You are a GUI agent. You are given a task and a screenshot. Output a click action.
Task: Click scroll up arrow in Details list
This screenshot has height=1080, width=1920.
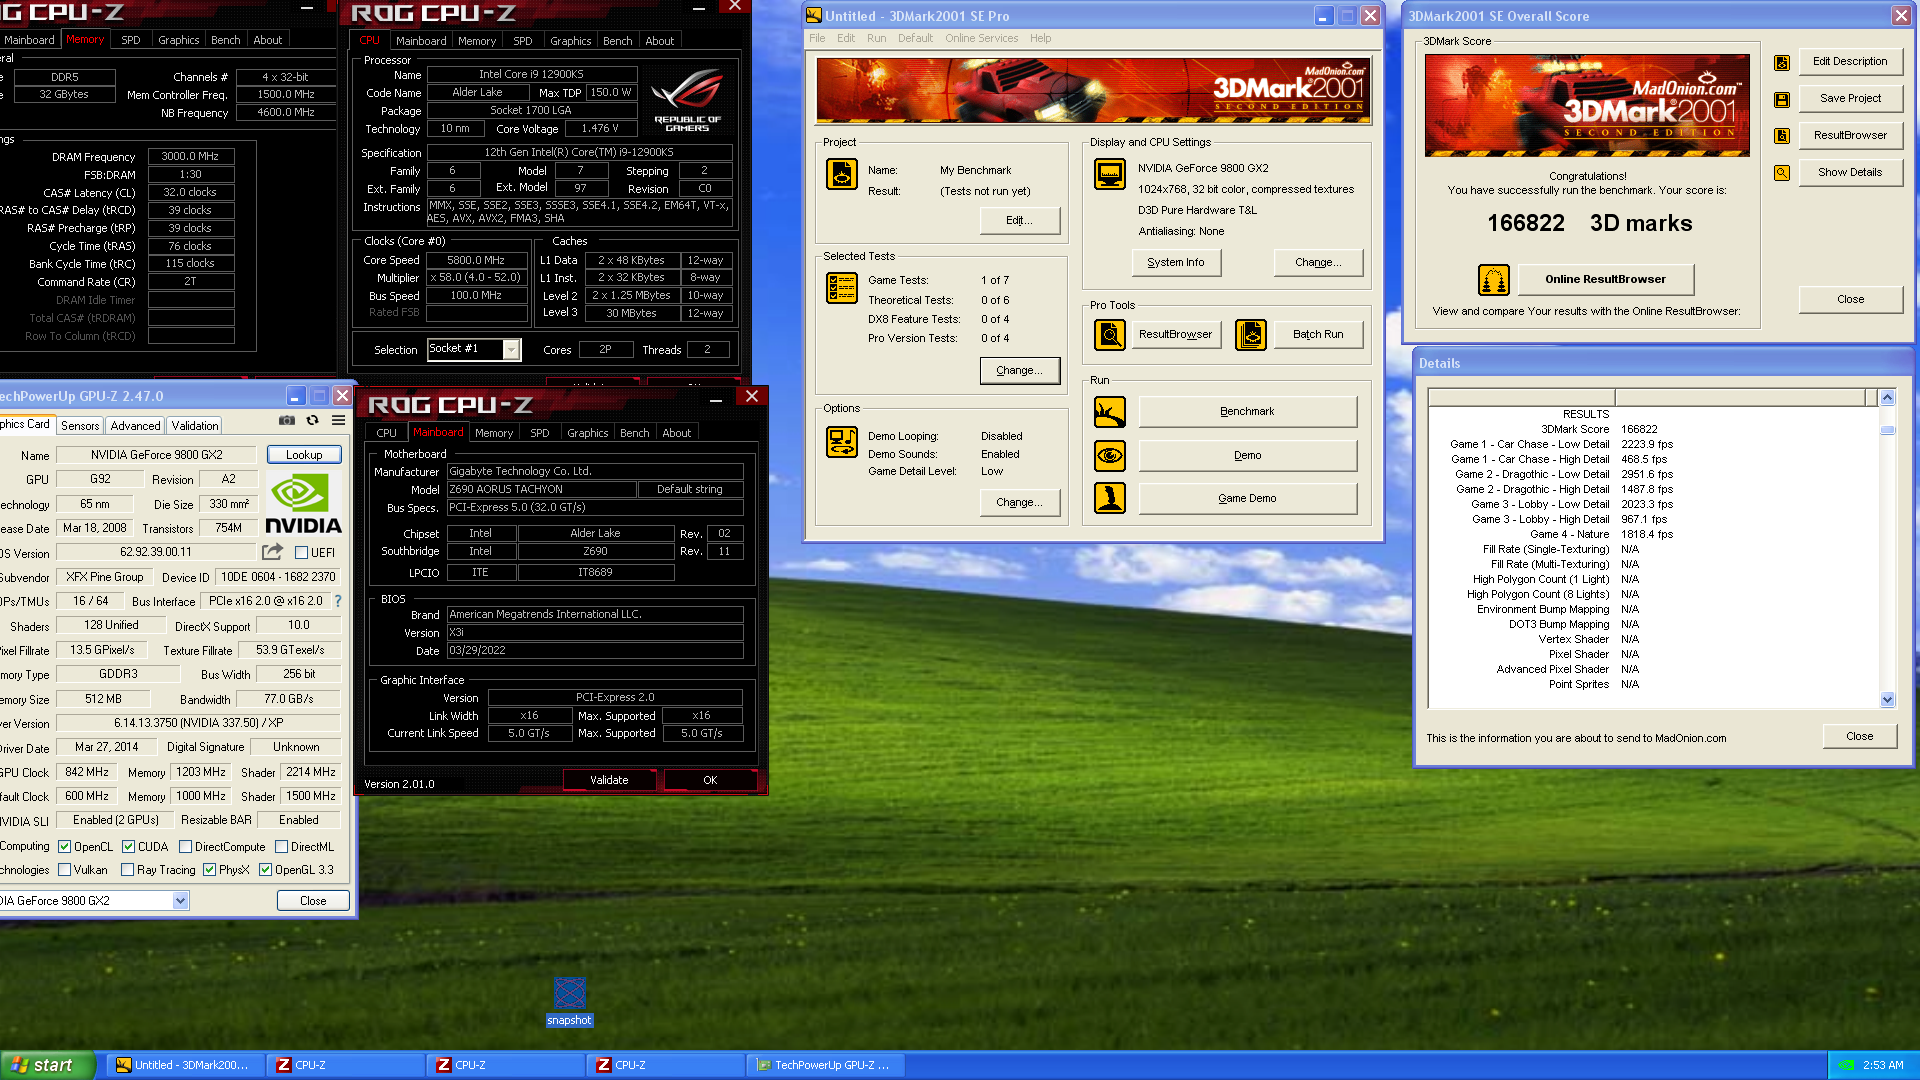[x=1887, y=398]
